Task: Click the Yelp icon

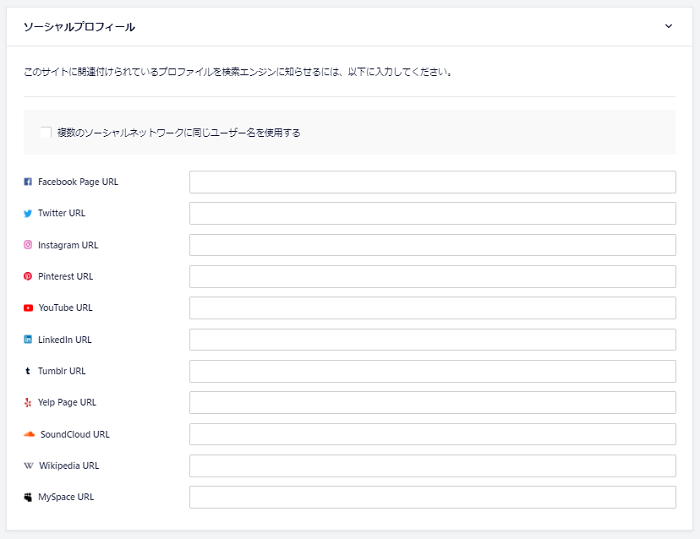Action: coord(28,402)
